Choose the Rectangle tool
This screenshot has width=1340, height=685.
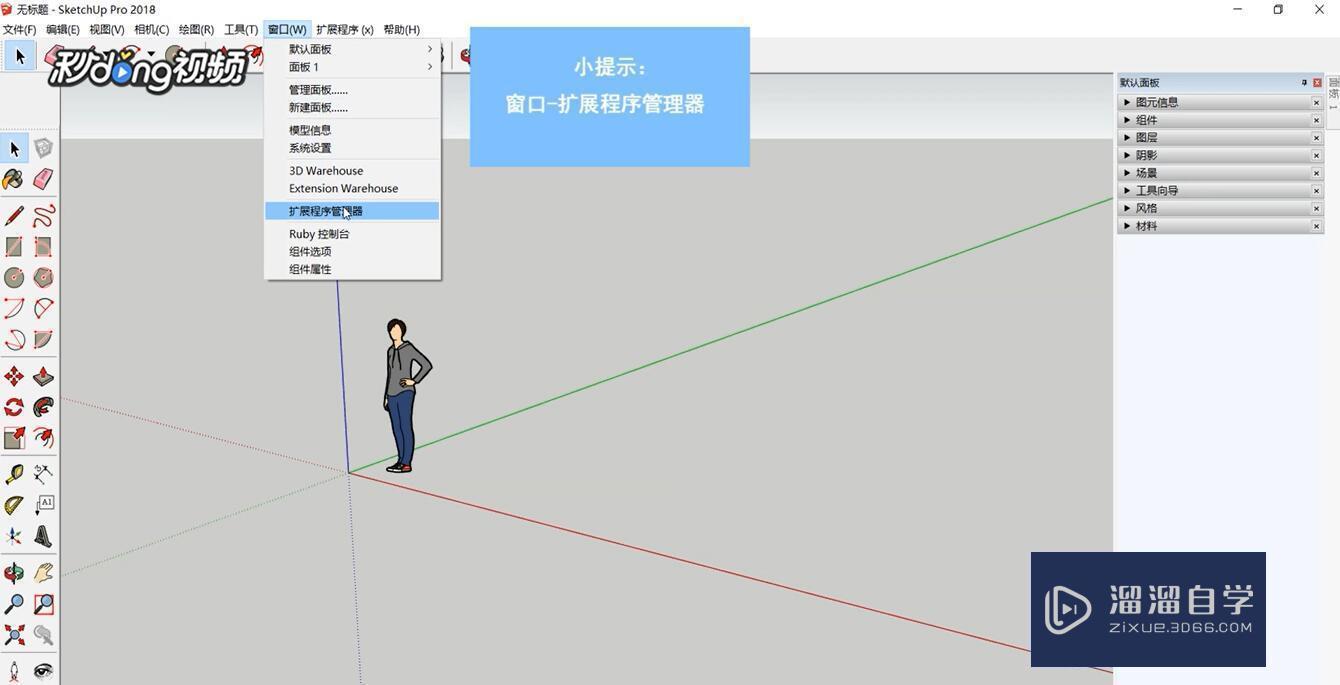pos(14,246)
